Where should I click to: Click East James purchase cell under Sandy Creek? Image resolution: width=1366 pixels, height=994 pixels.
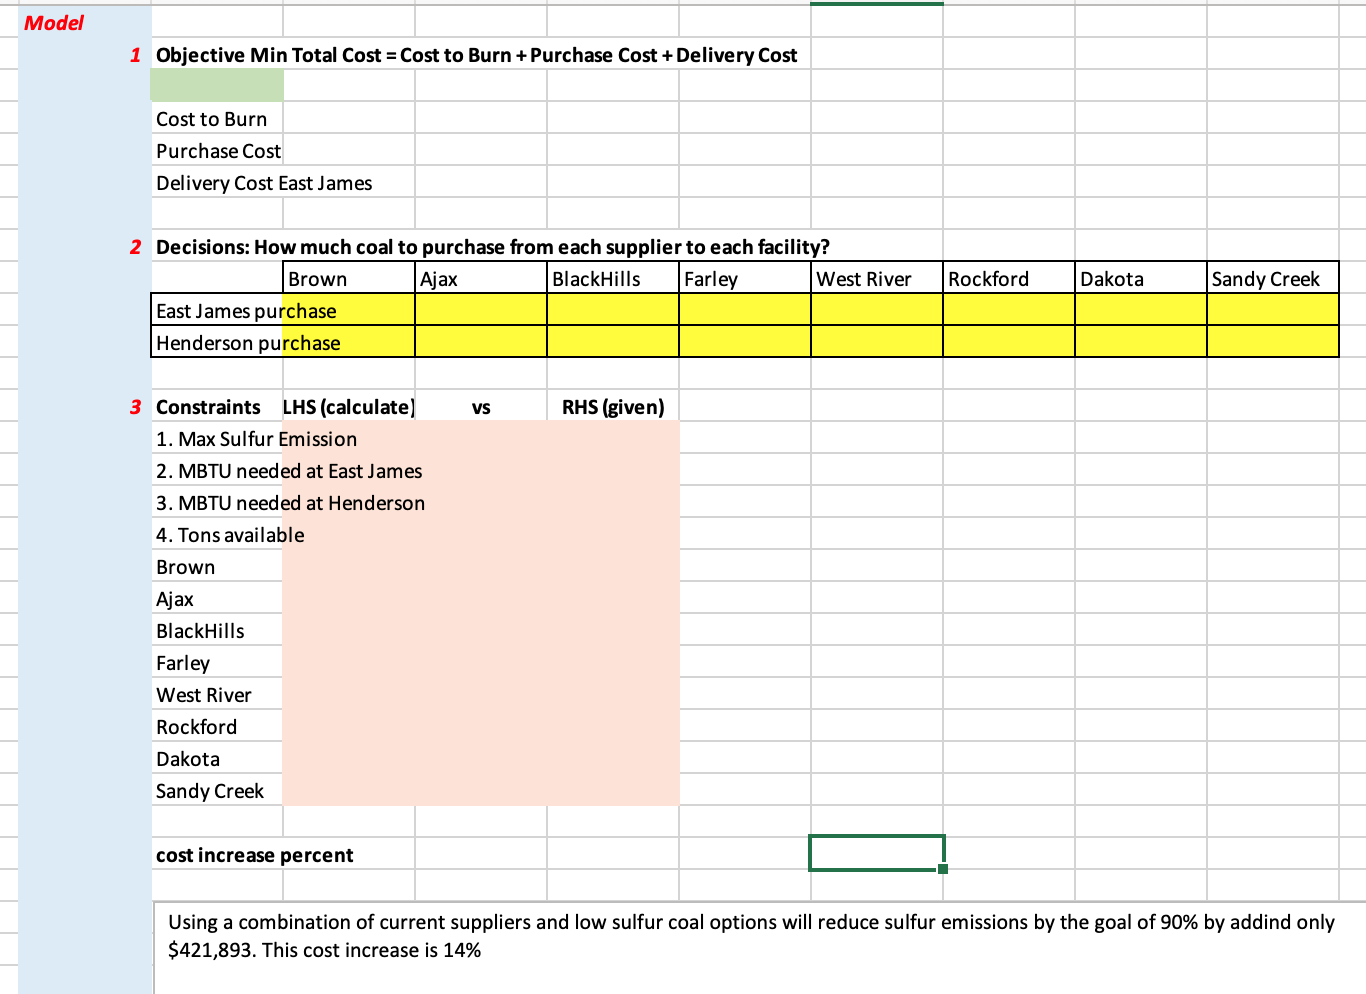coord(1273,310)
